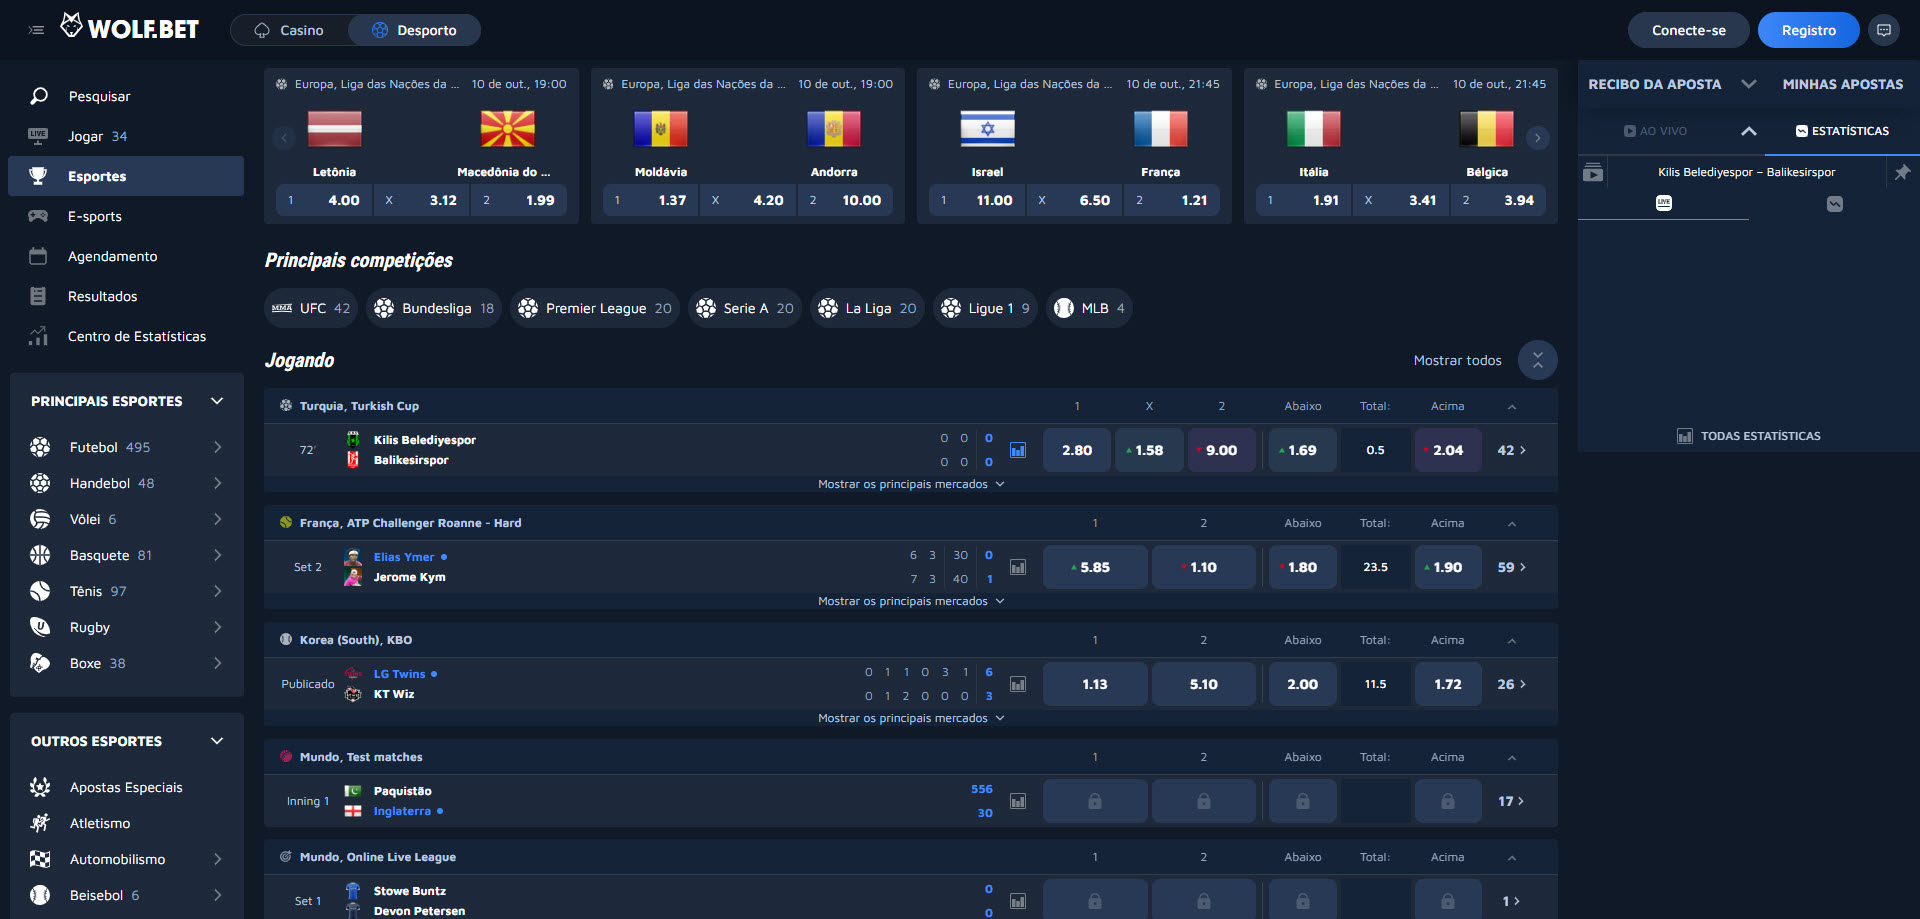
Task: Open the E-sports gamepad icon
Action: click(x=38, y=216)
